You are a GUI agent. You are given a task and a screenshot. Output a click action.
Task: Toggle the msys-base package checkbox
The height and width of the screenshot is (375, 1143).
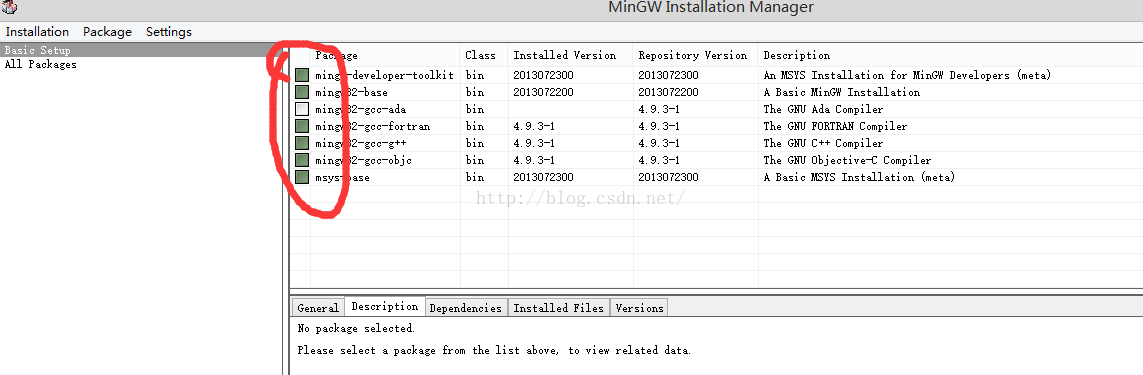(302, 177)
